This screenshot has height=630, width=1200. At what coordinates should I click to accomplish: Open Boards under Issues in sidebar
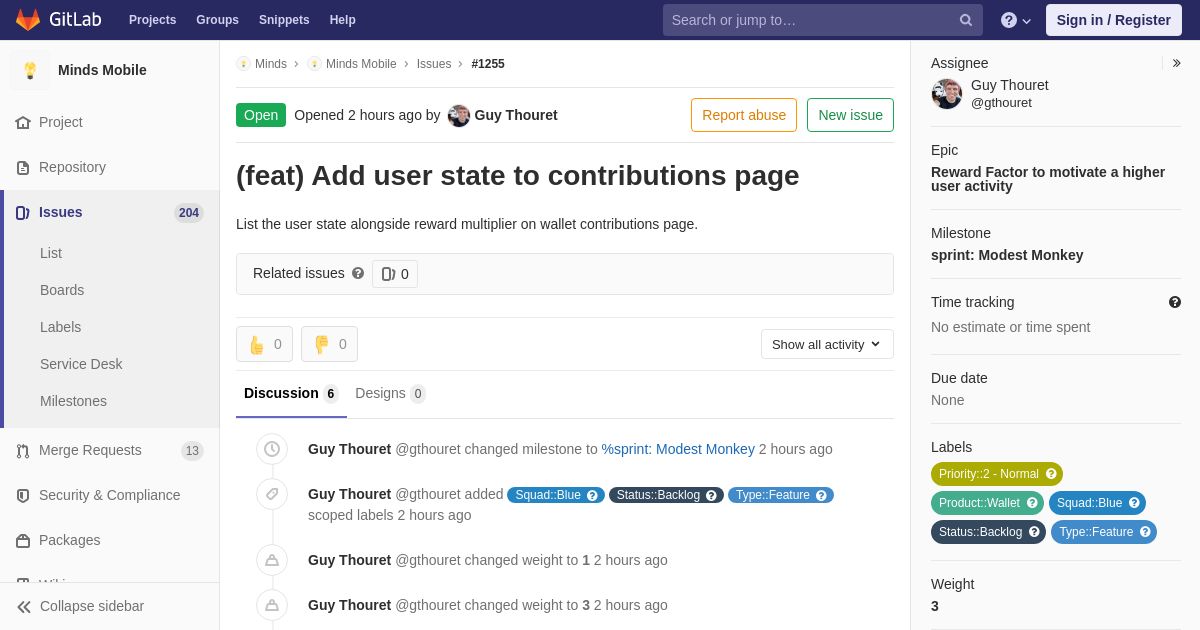pyautogui.click(x=62, y=290)
